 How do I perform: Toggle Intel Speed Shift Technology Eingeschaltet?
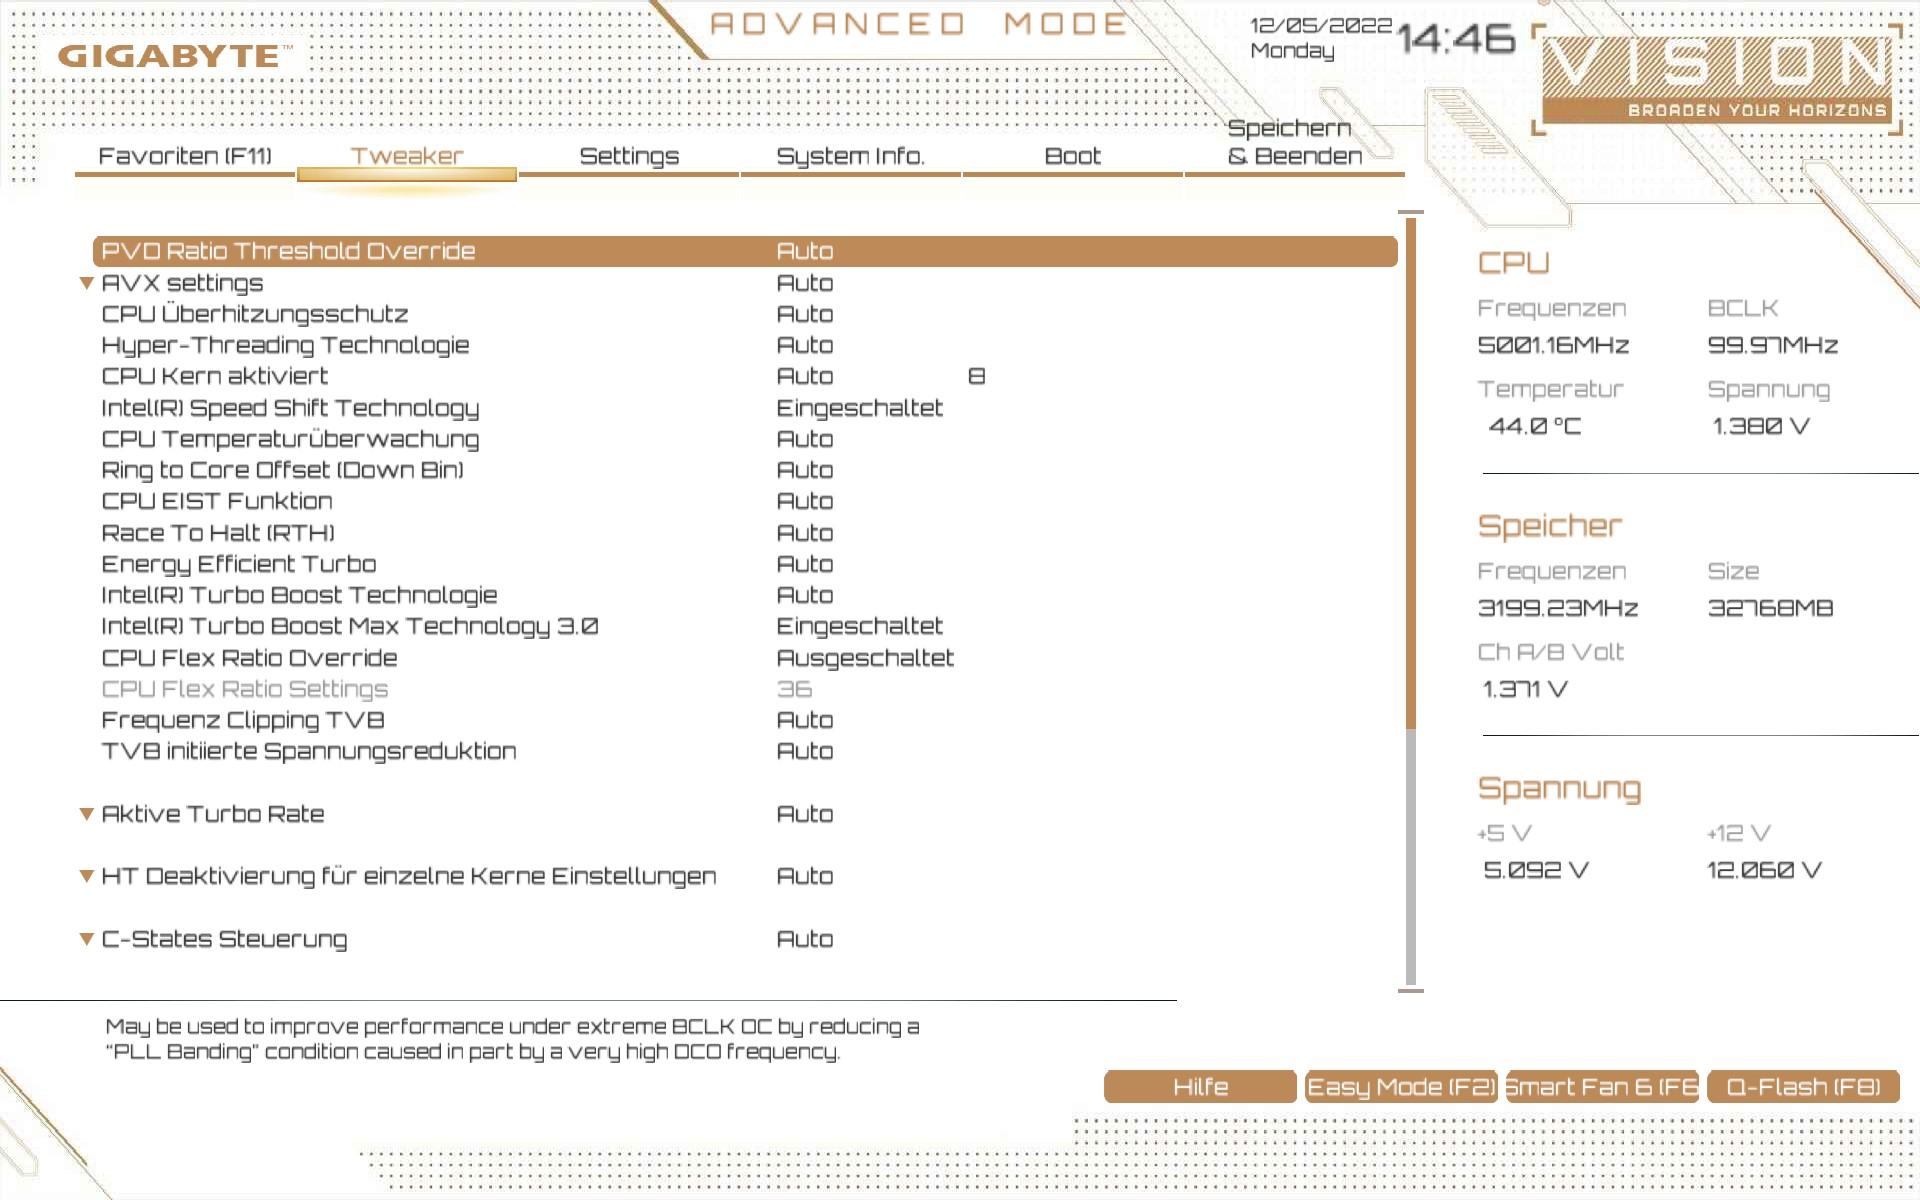860,408
